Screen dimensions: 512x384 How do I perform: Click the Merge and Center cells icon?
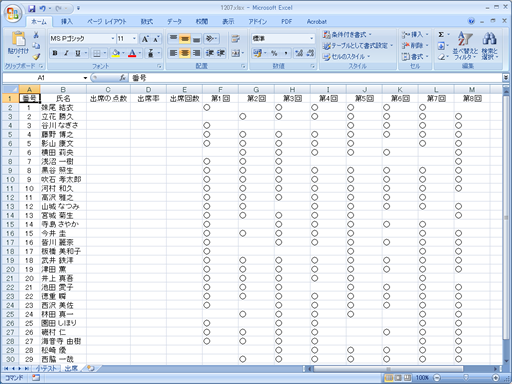click(x=237, y=53)
